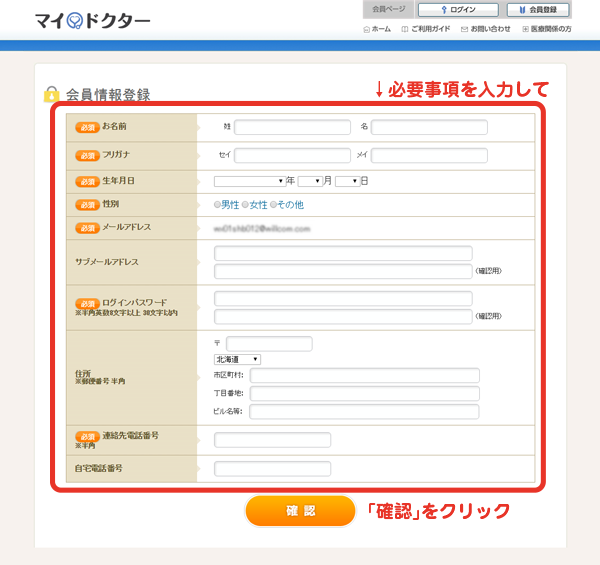
Task: Click the book icon beside ご利用ガイド
Action: 404,29
